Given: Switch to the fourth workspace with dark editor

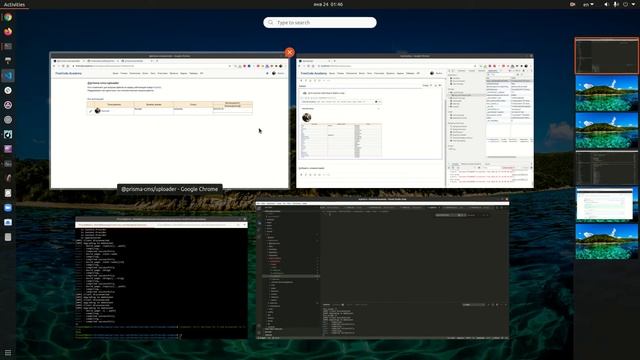Looking at the screenshot, I should pyautogui.click(x=607, y=167).
